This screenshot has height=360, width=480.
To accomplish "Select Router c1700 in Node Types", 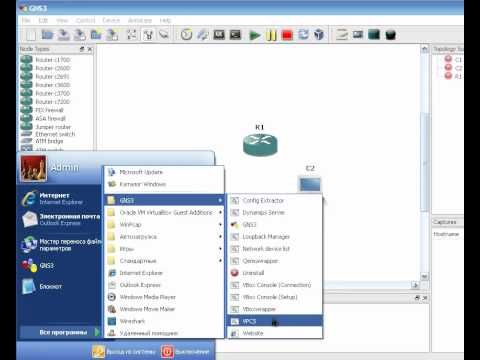I will coord(45,60).
